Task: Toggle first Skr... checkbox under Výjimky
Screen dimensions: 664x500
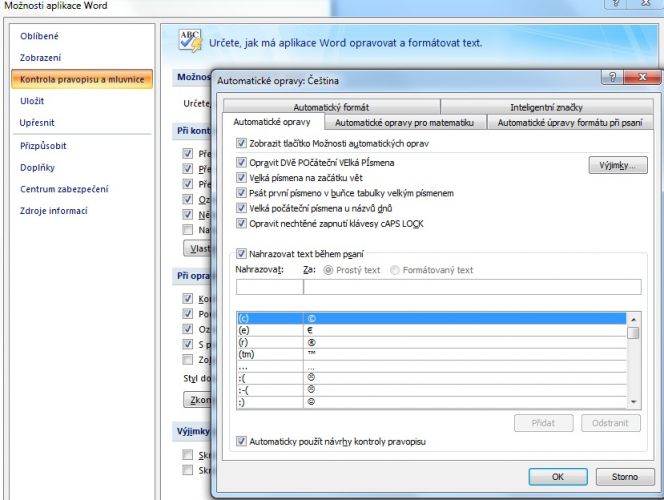Action: (188, 455)
